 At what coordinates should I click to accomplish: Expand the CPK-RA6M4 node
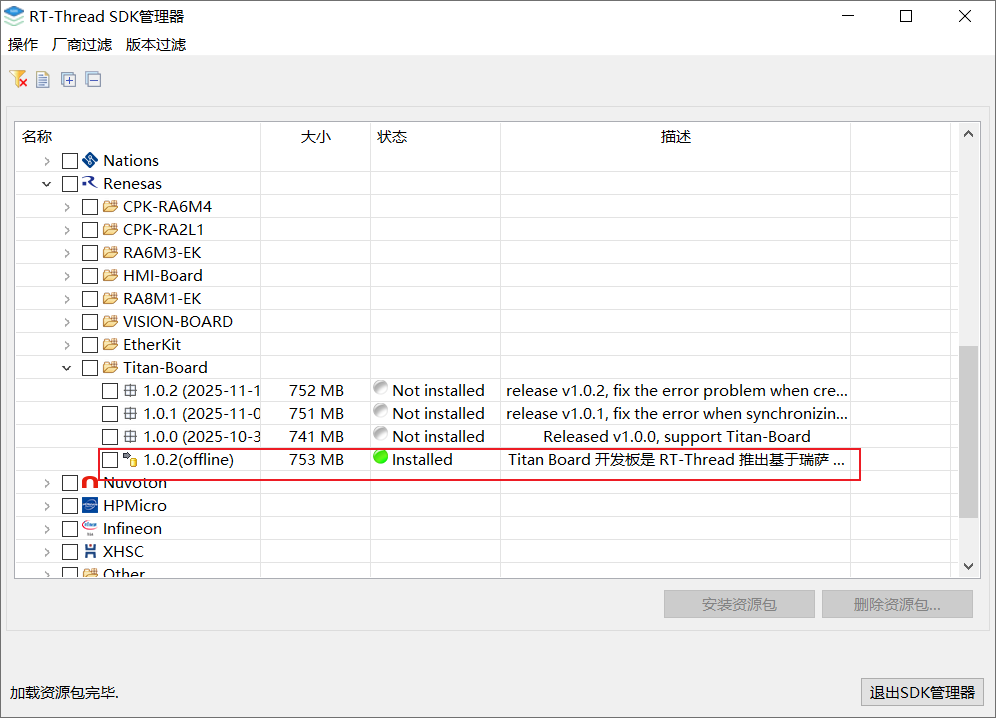click(x=67, y=207)
